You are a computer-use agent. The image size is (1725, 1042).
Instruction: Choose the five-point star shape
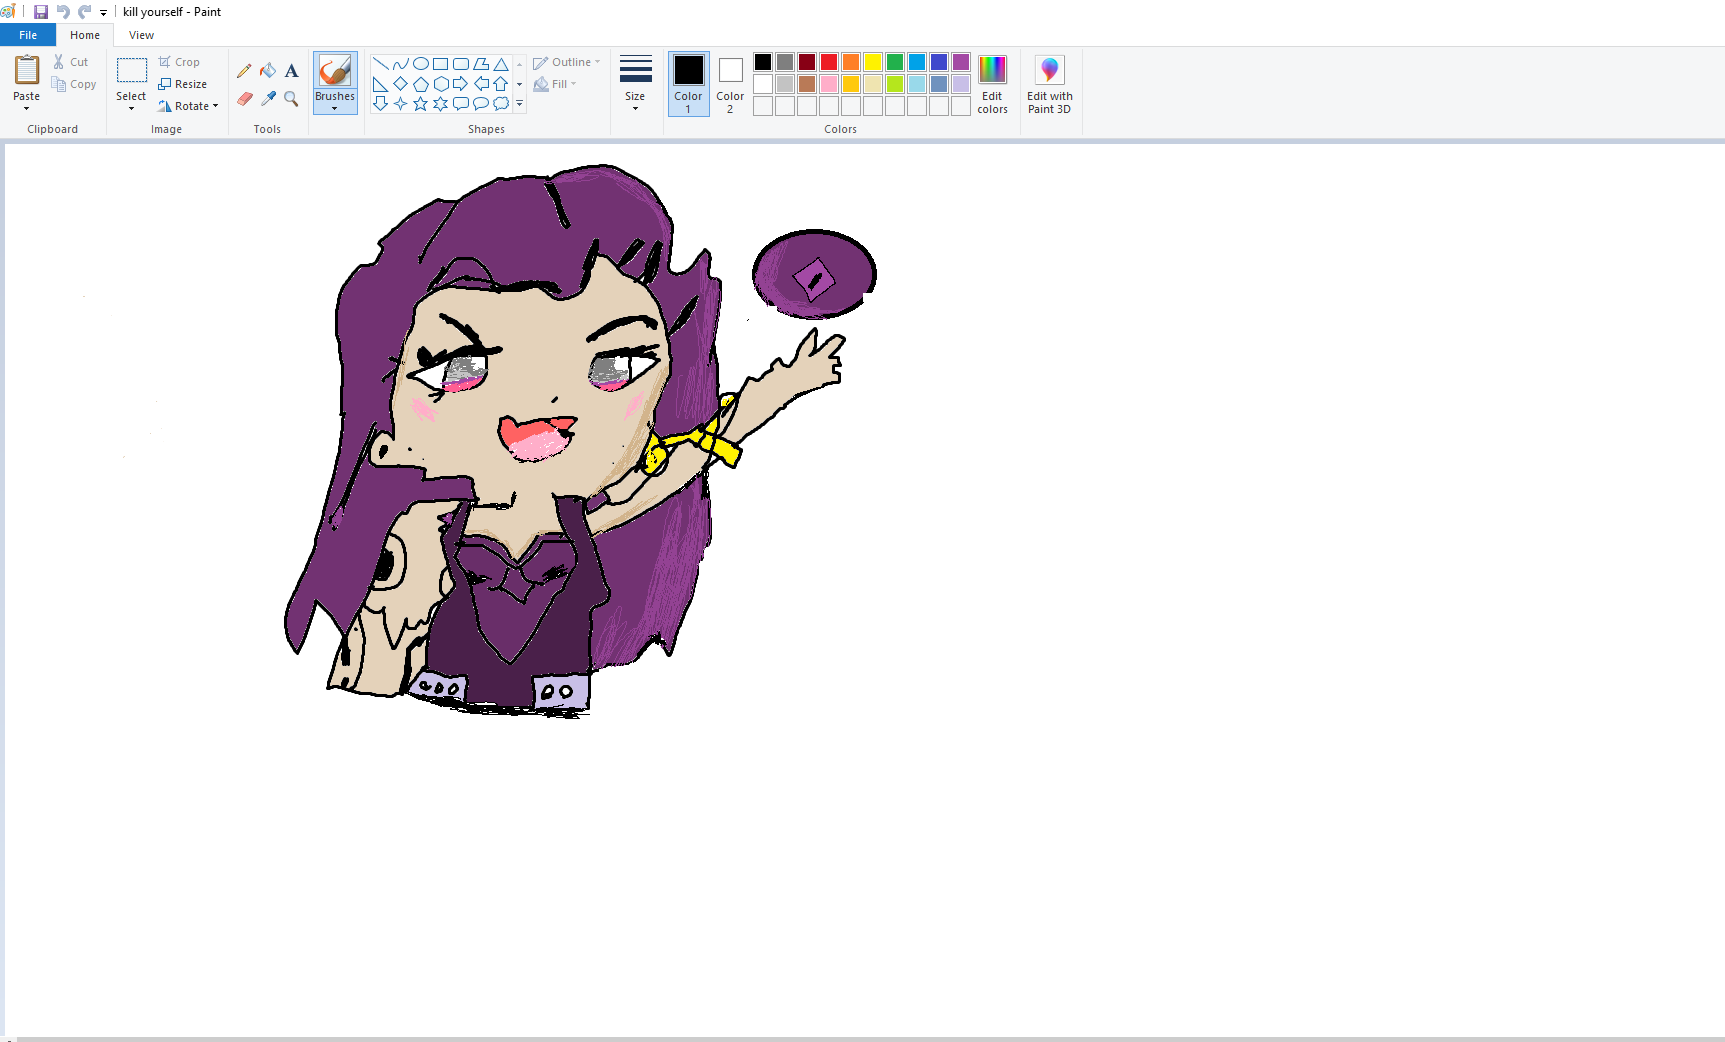[419, 101]
